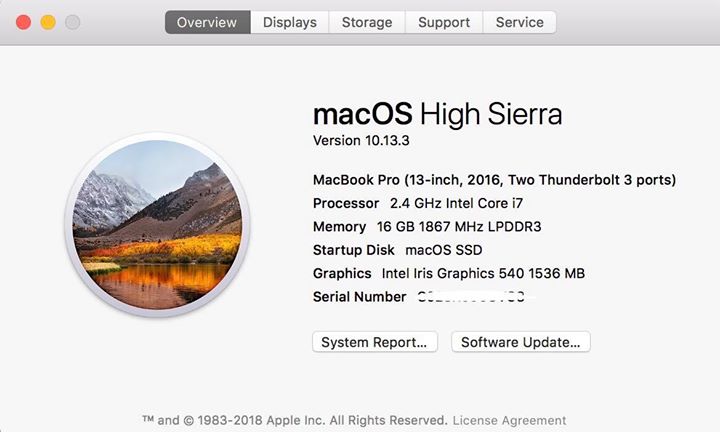Close the About This Mac window
Viewport: 720px width, 432px height.
pyautogui.click(x=23, y=22)
